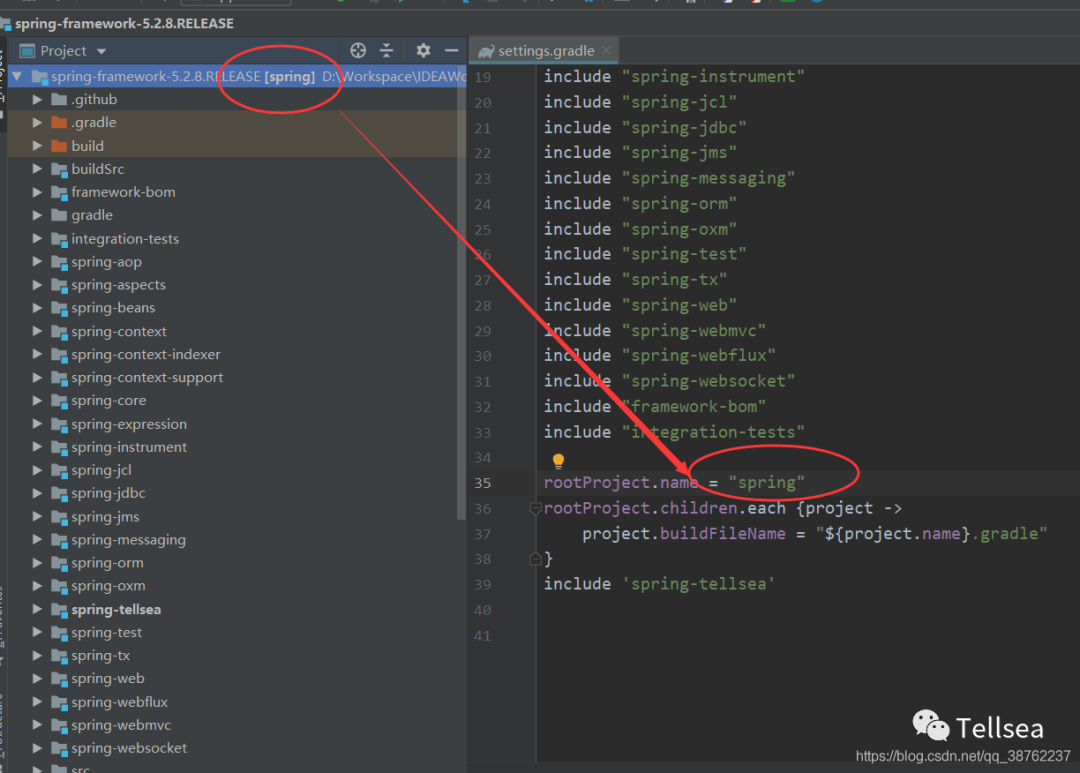
Task: Click the orange .gradle folder icon
Action: 59,123
